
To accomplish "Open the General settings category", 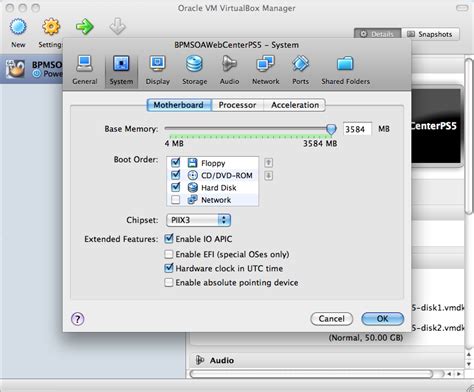I will (85, 70).
